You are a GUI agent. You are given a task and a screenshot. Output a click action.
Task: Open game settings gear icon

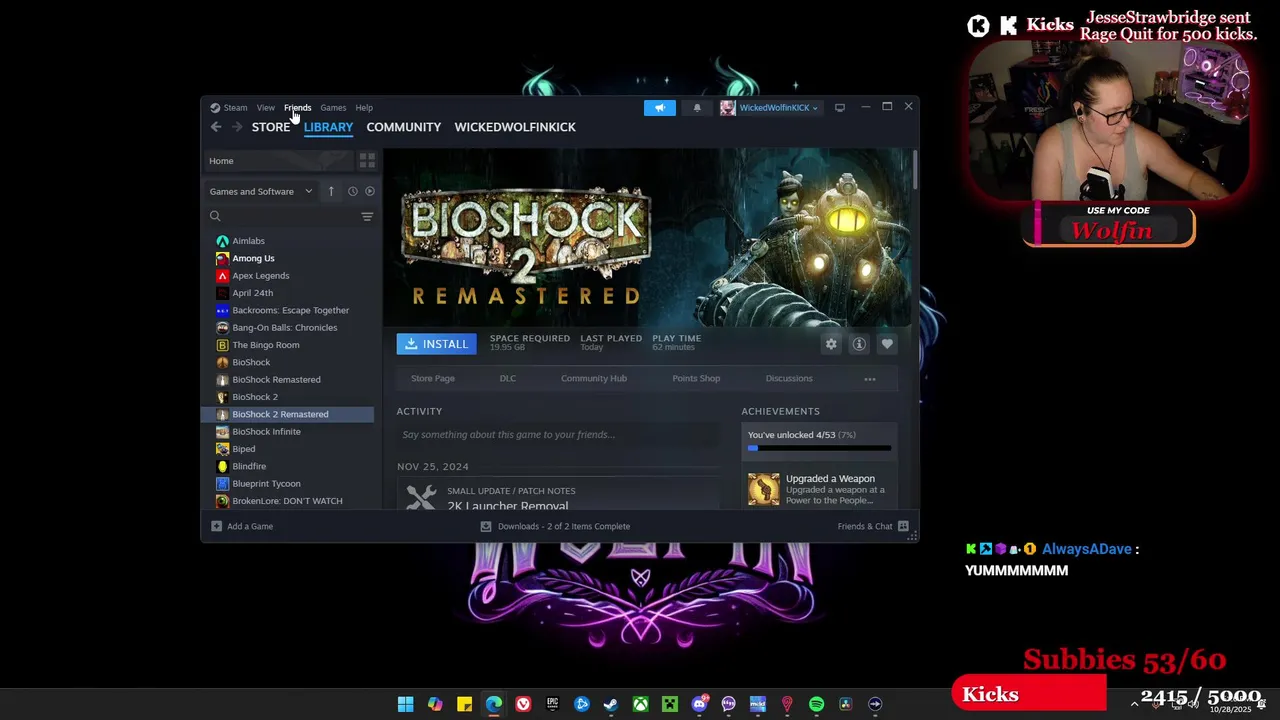(x=831, y=344)
